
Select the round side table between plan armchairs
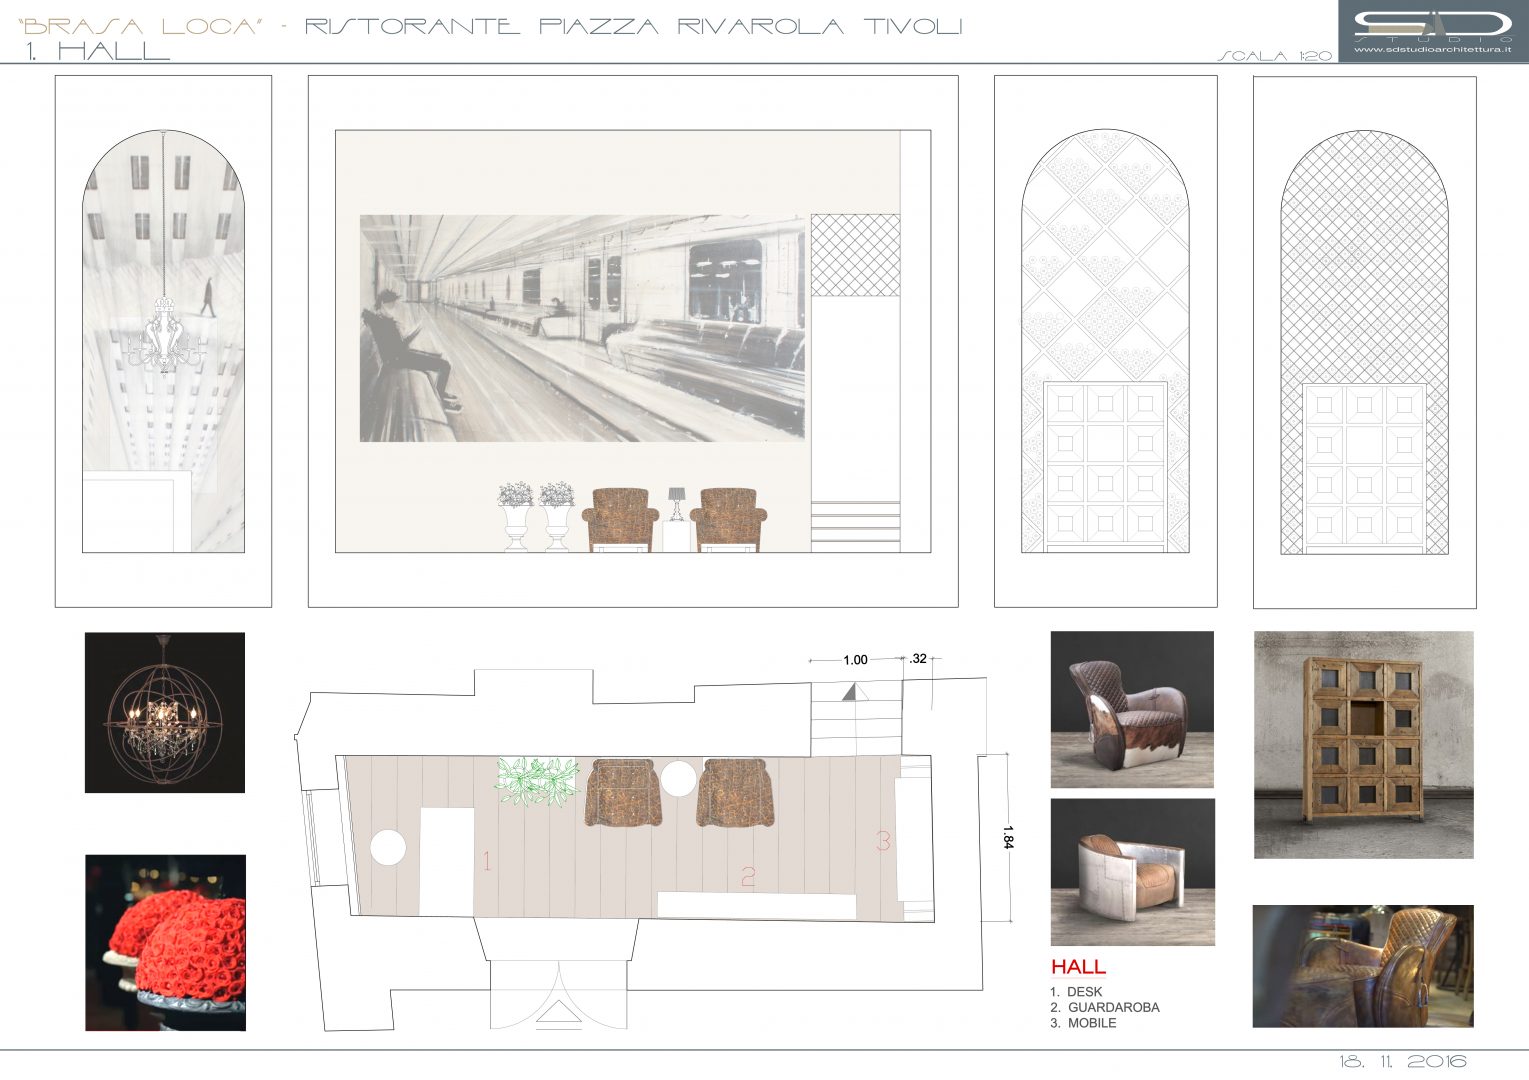679,778
